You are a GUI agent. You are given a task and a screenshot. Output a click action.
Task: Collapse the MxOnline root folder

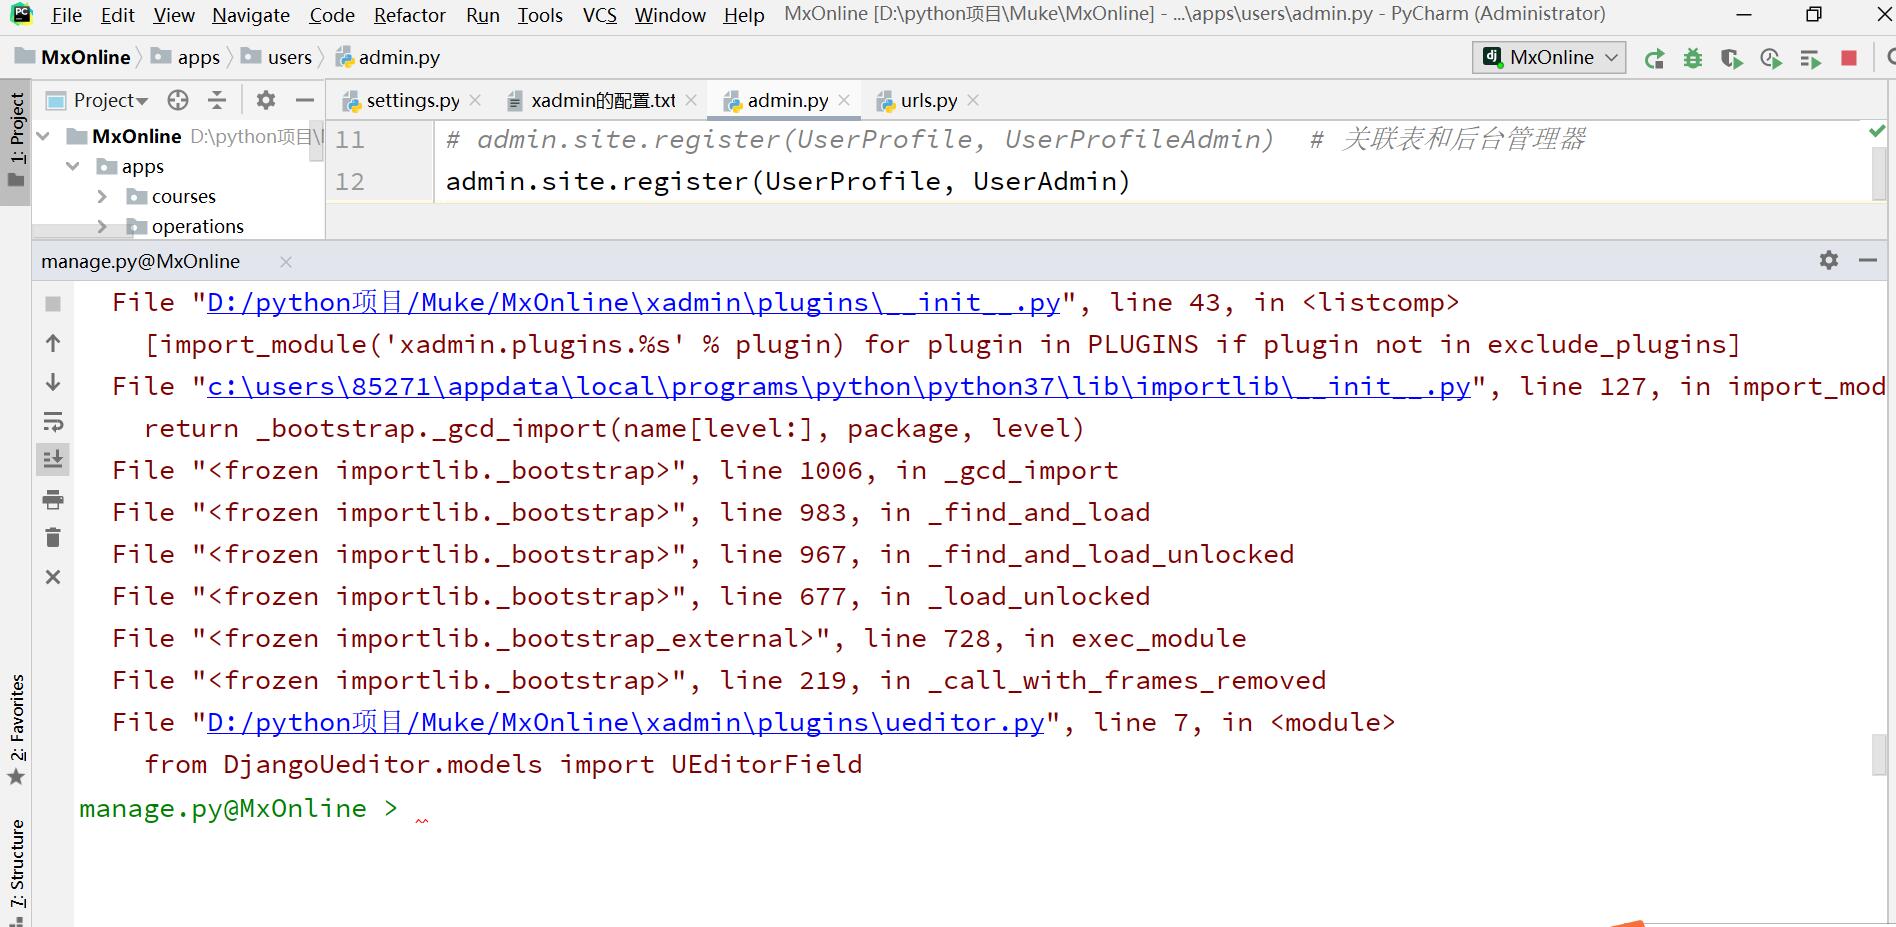(x=44, y=136)
